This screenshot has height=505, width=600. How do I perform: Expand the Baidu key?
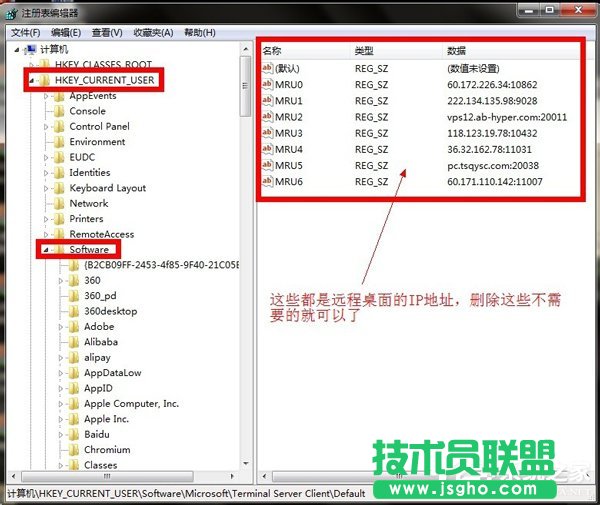tap(60, 435)
